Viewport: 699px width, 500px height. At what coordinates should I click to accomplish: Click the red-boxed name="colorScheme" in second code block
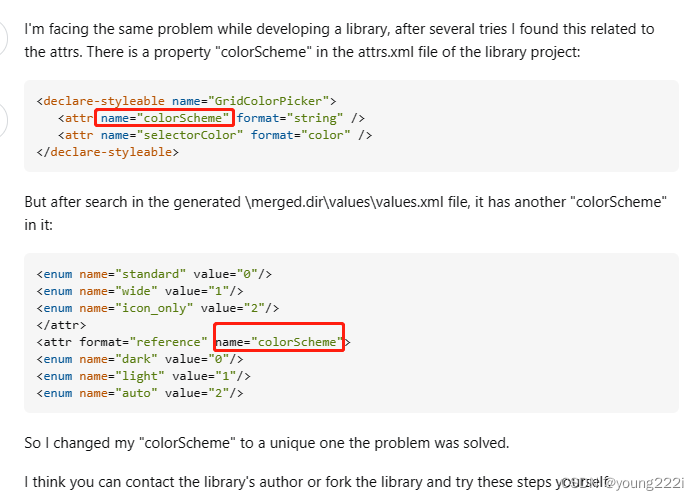[x=279, y=342]
